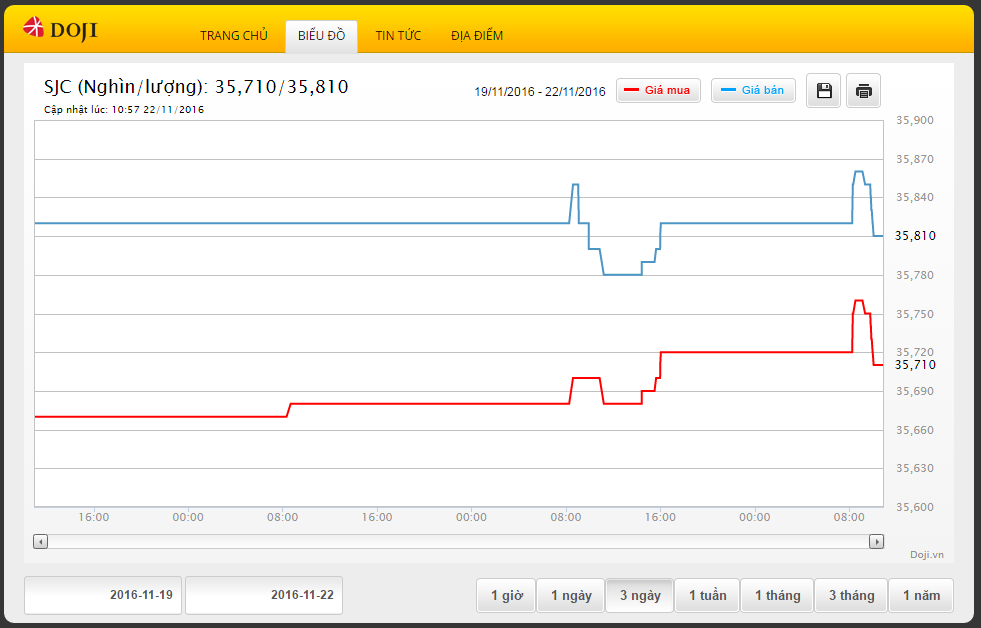Click the current sell price label 35,810
This screenshot has height=628, width=981.
click(x=915, y=236)
